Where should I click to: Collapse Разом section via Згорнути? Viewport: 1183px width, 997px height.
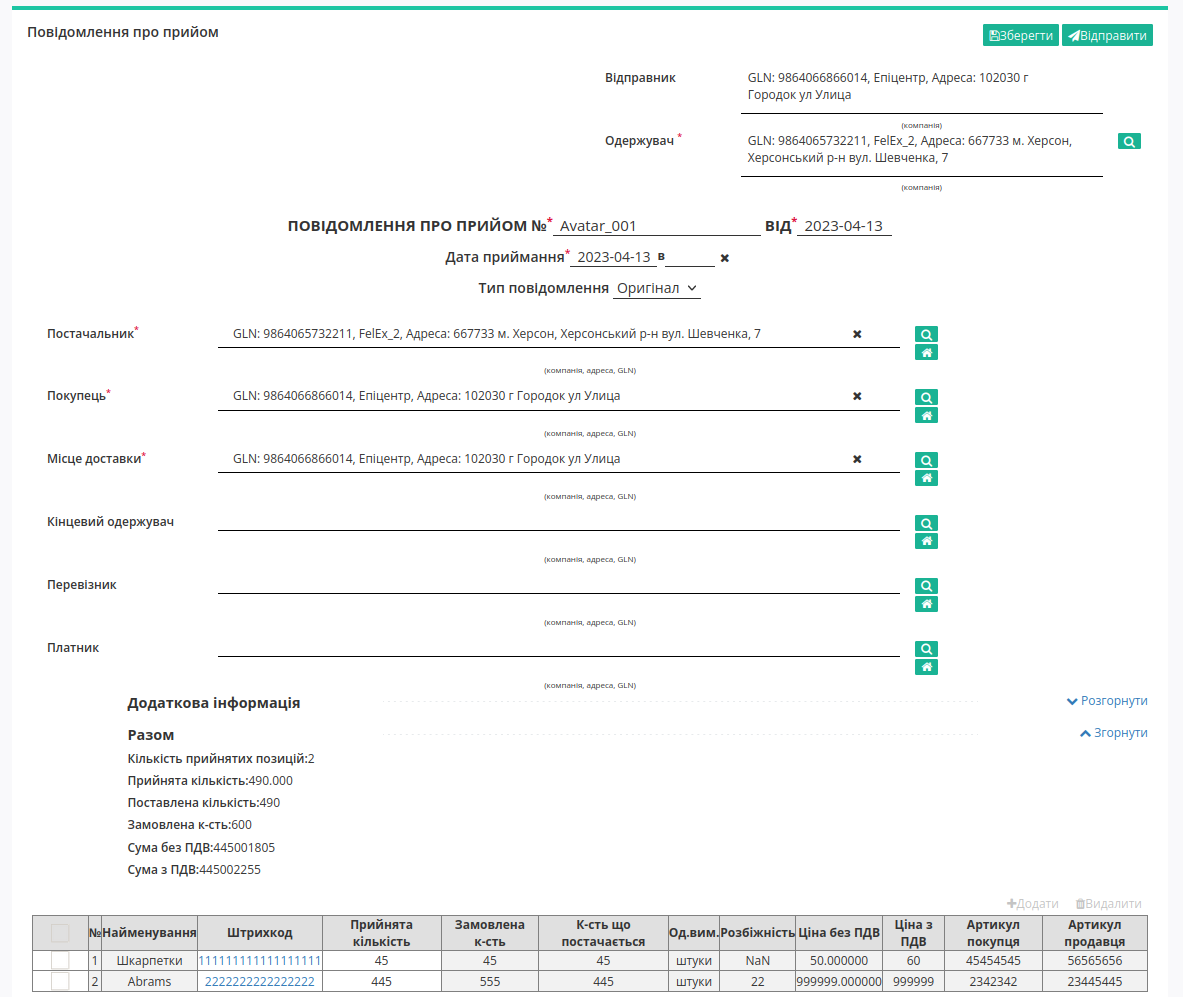(x=1114, y=733)
